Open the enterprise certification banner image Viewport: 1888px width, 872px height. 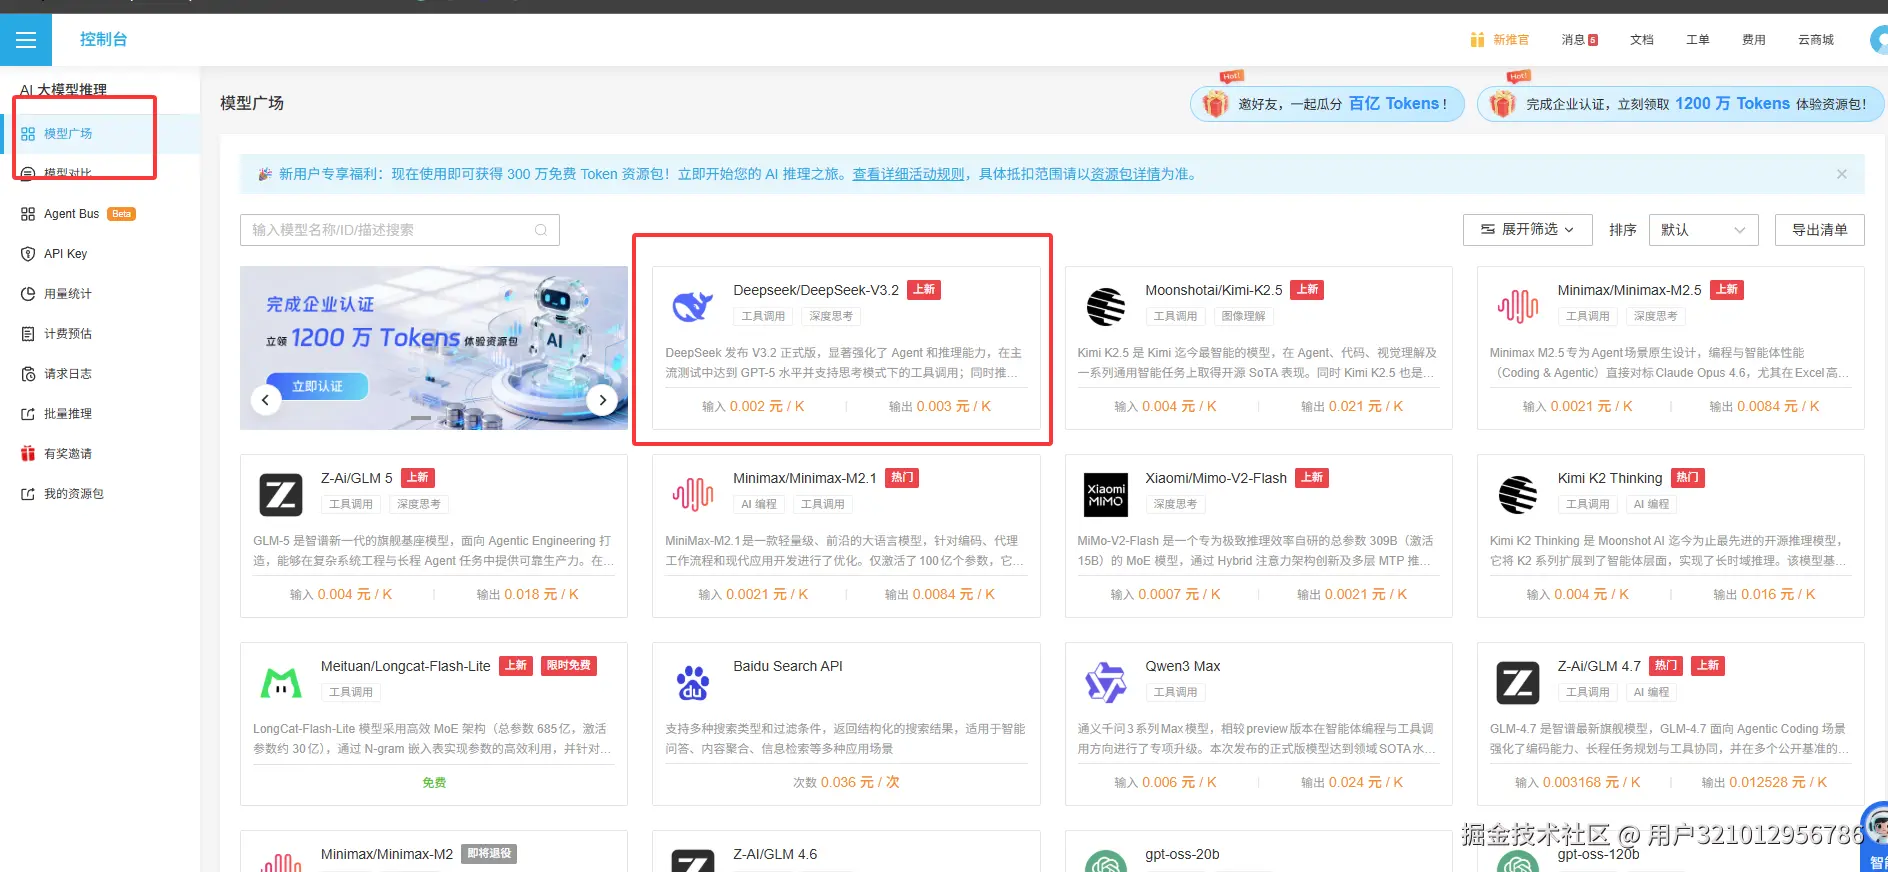(x=434, y=348)
